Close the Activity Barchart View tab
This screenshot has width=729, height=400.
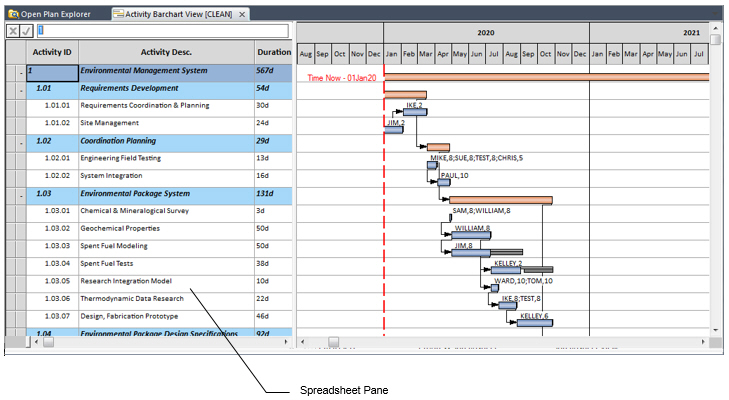pos(242,14)
